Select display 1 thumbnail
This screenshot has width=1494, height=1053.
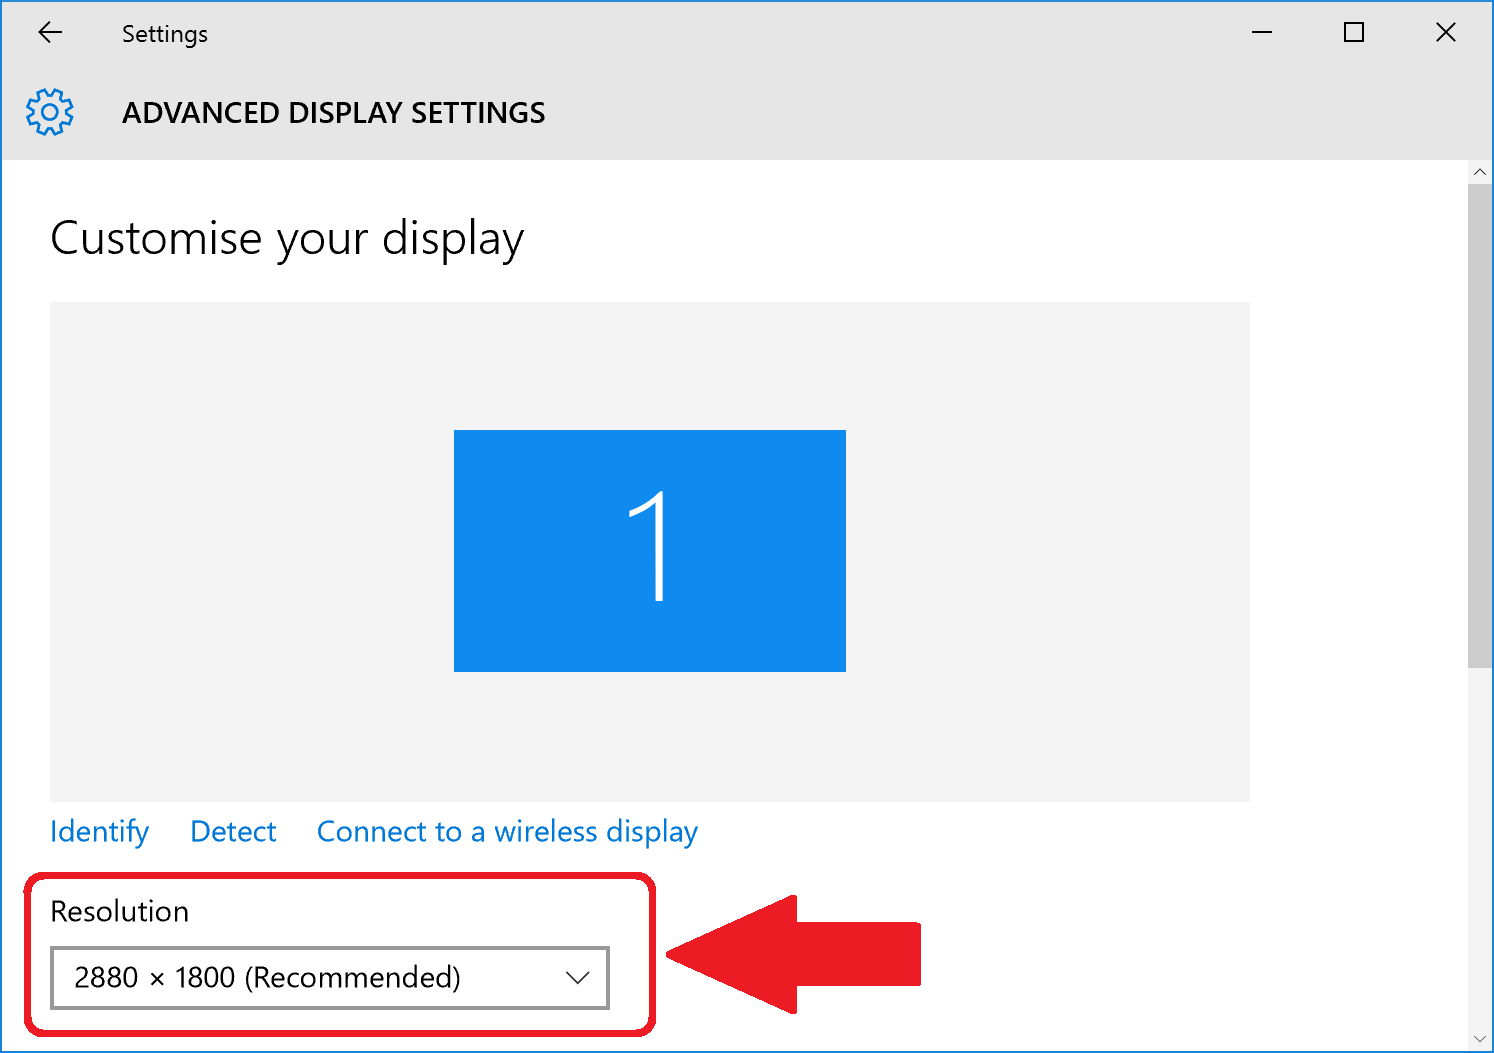pos(649,550)
